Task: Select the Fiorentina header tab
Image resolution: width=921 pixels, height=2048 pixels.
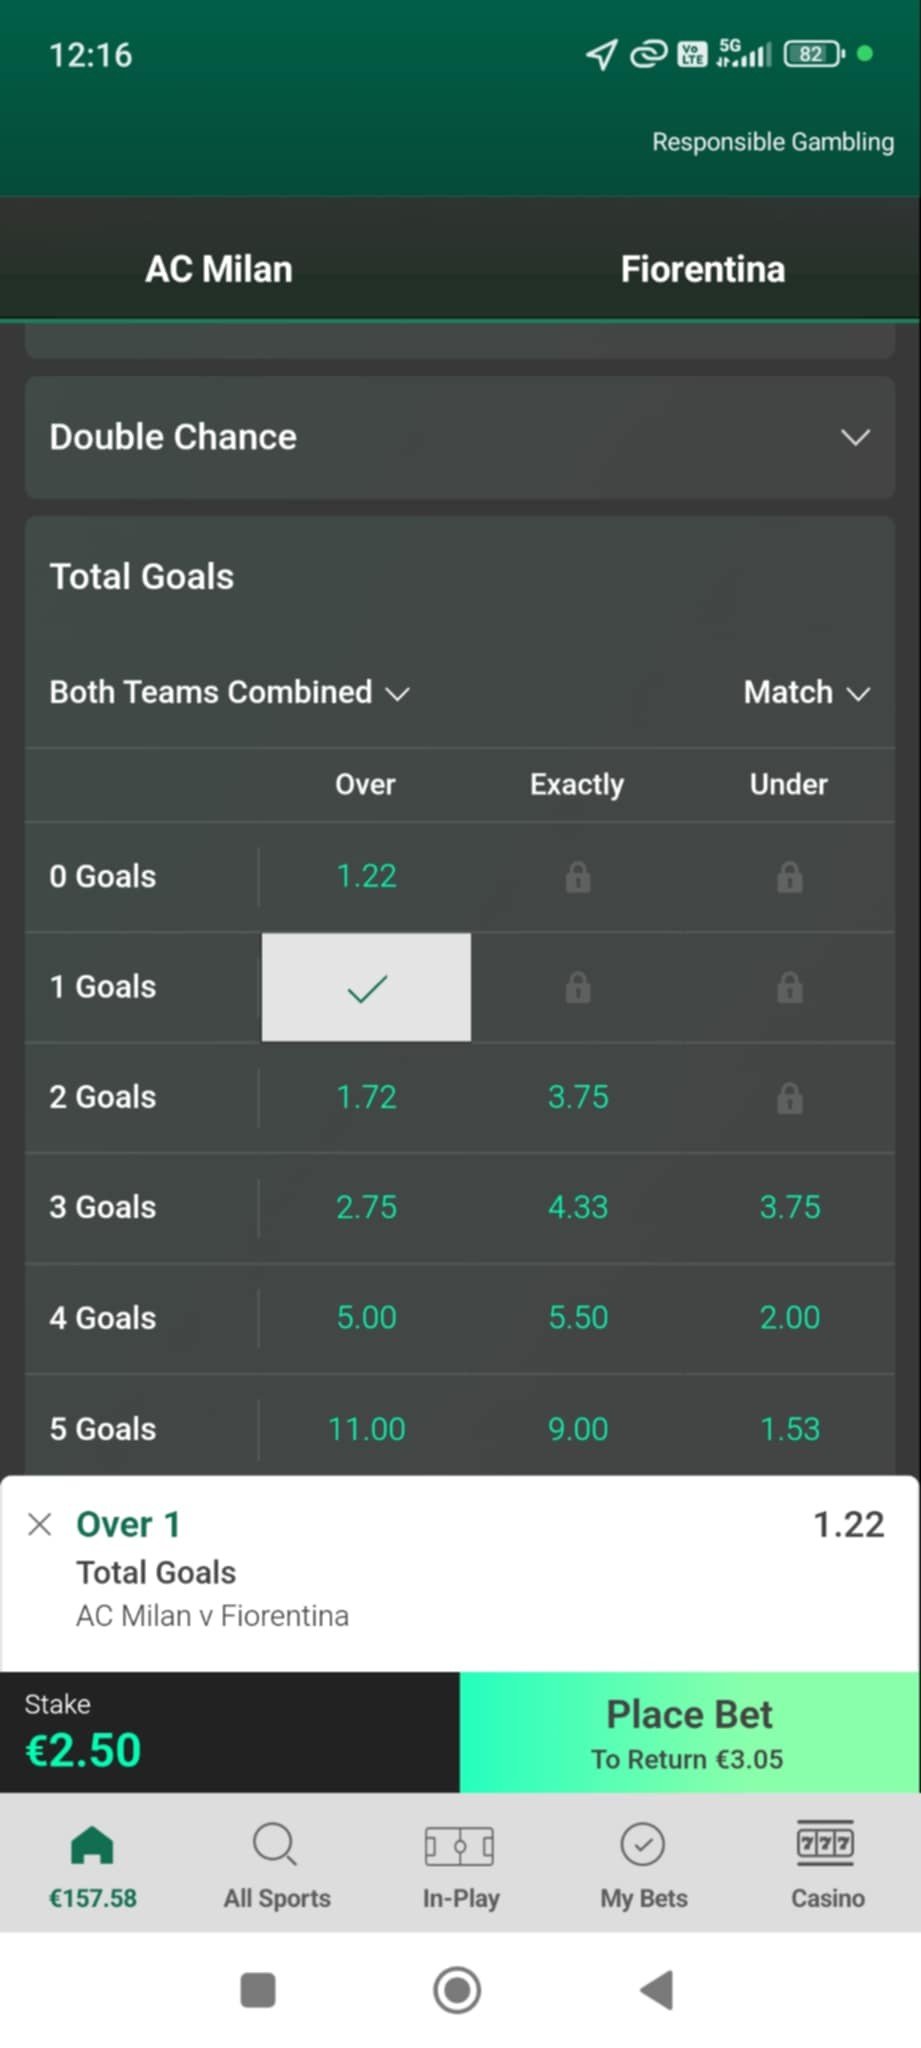Action: [702, 269]
